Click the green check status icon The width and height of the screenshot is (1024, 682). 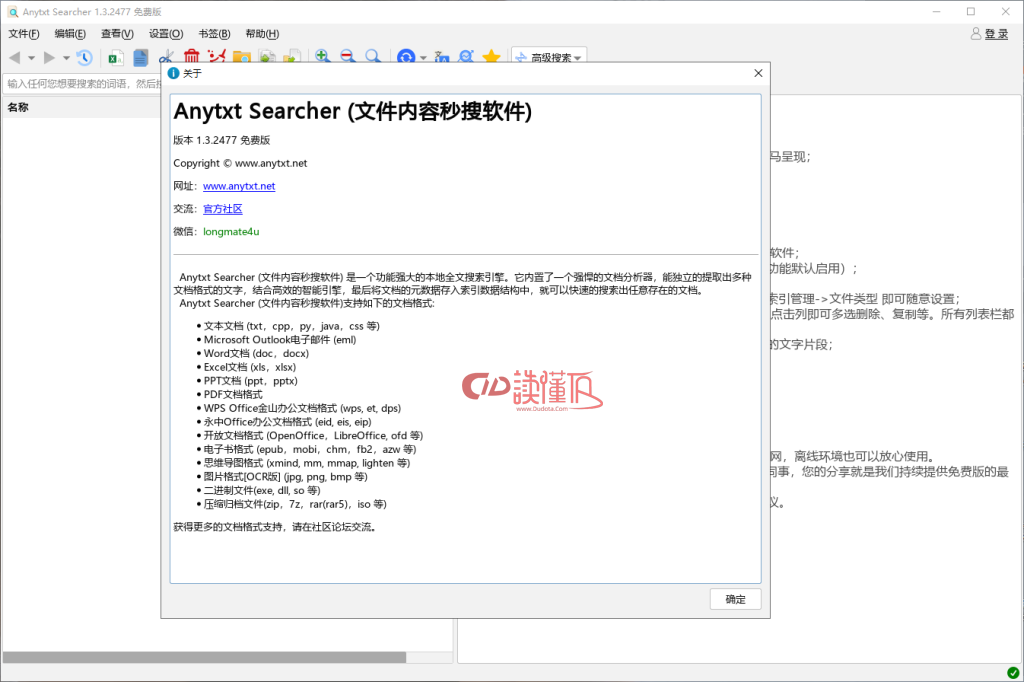tap(1013, 673)
